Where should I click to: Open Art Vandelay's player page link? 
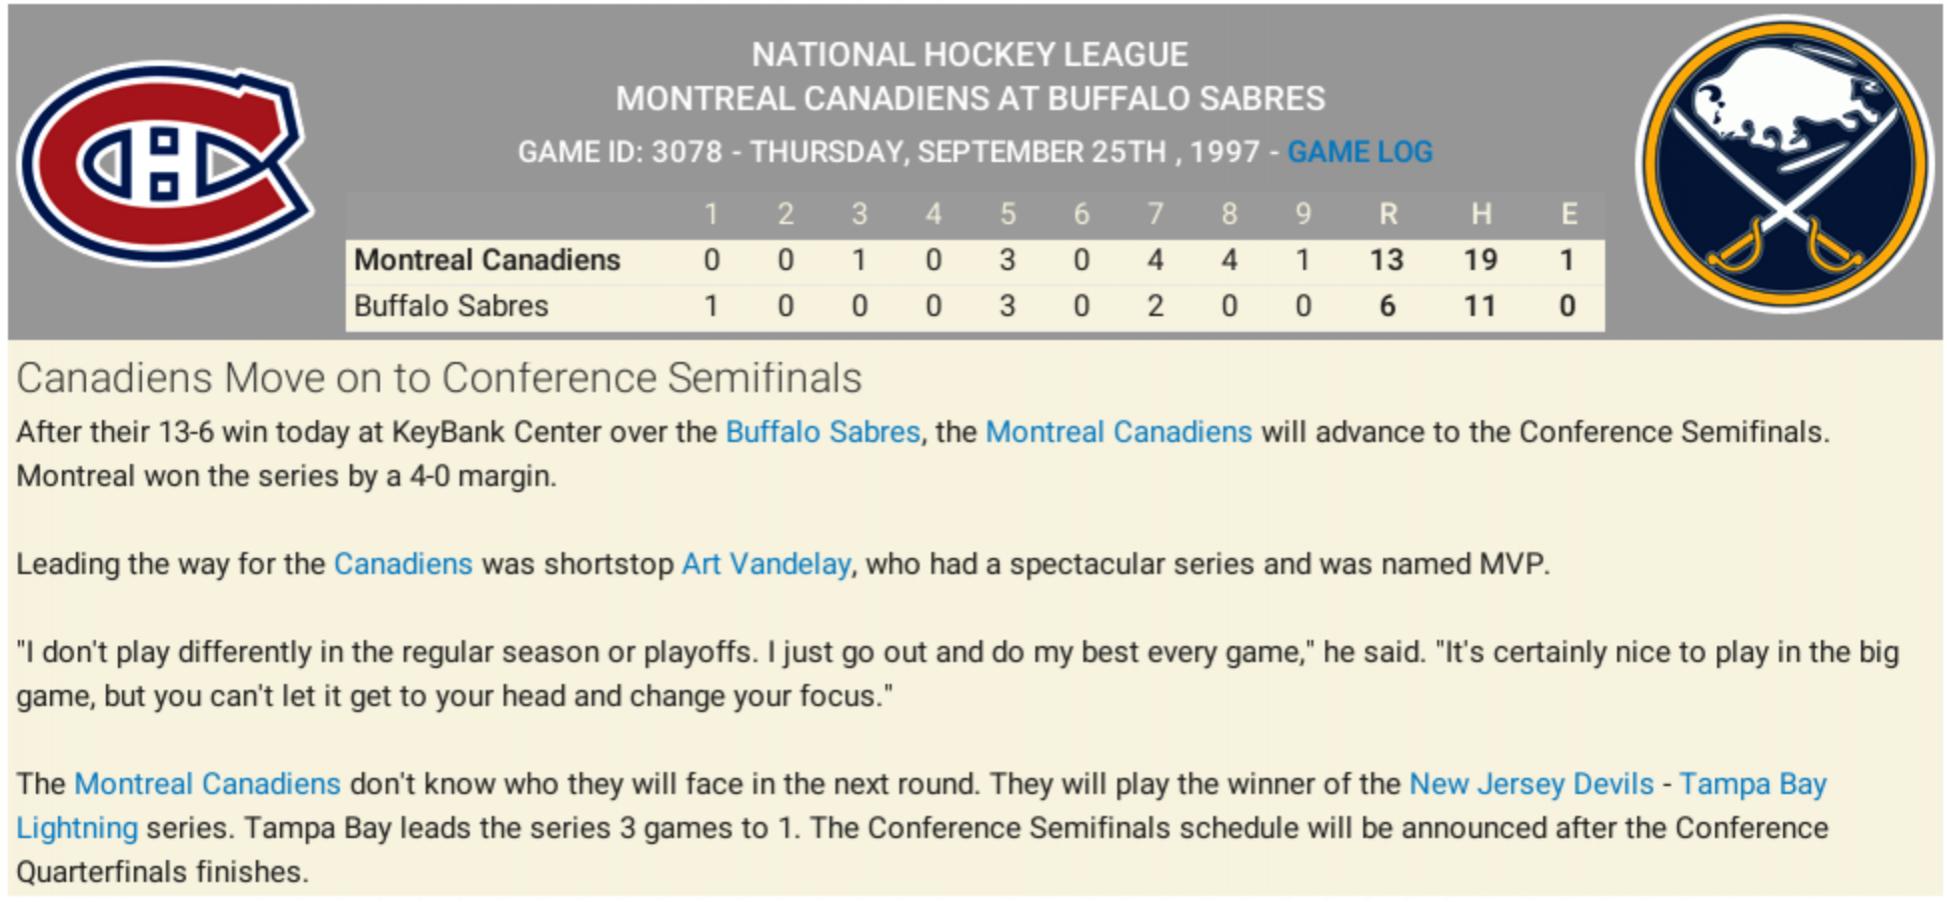pos(765,564)
